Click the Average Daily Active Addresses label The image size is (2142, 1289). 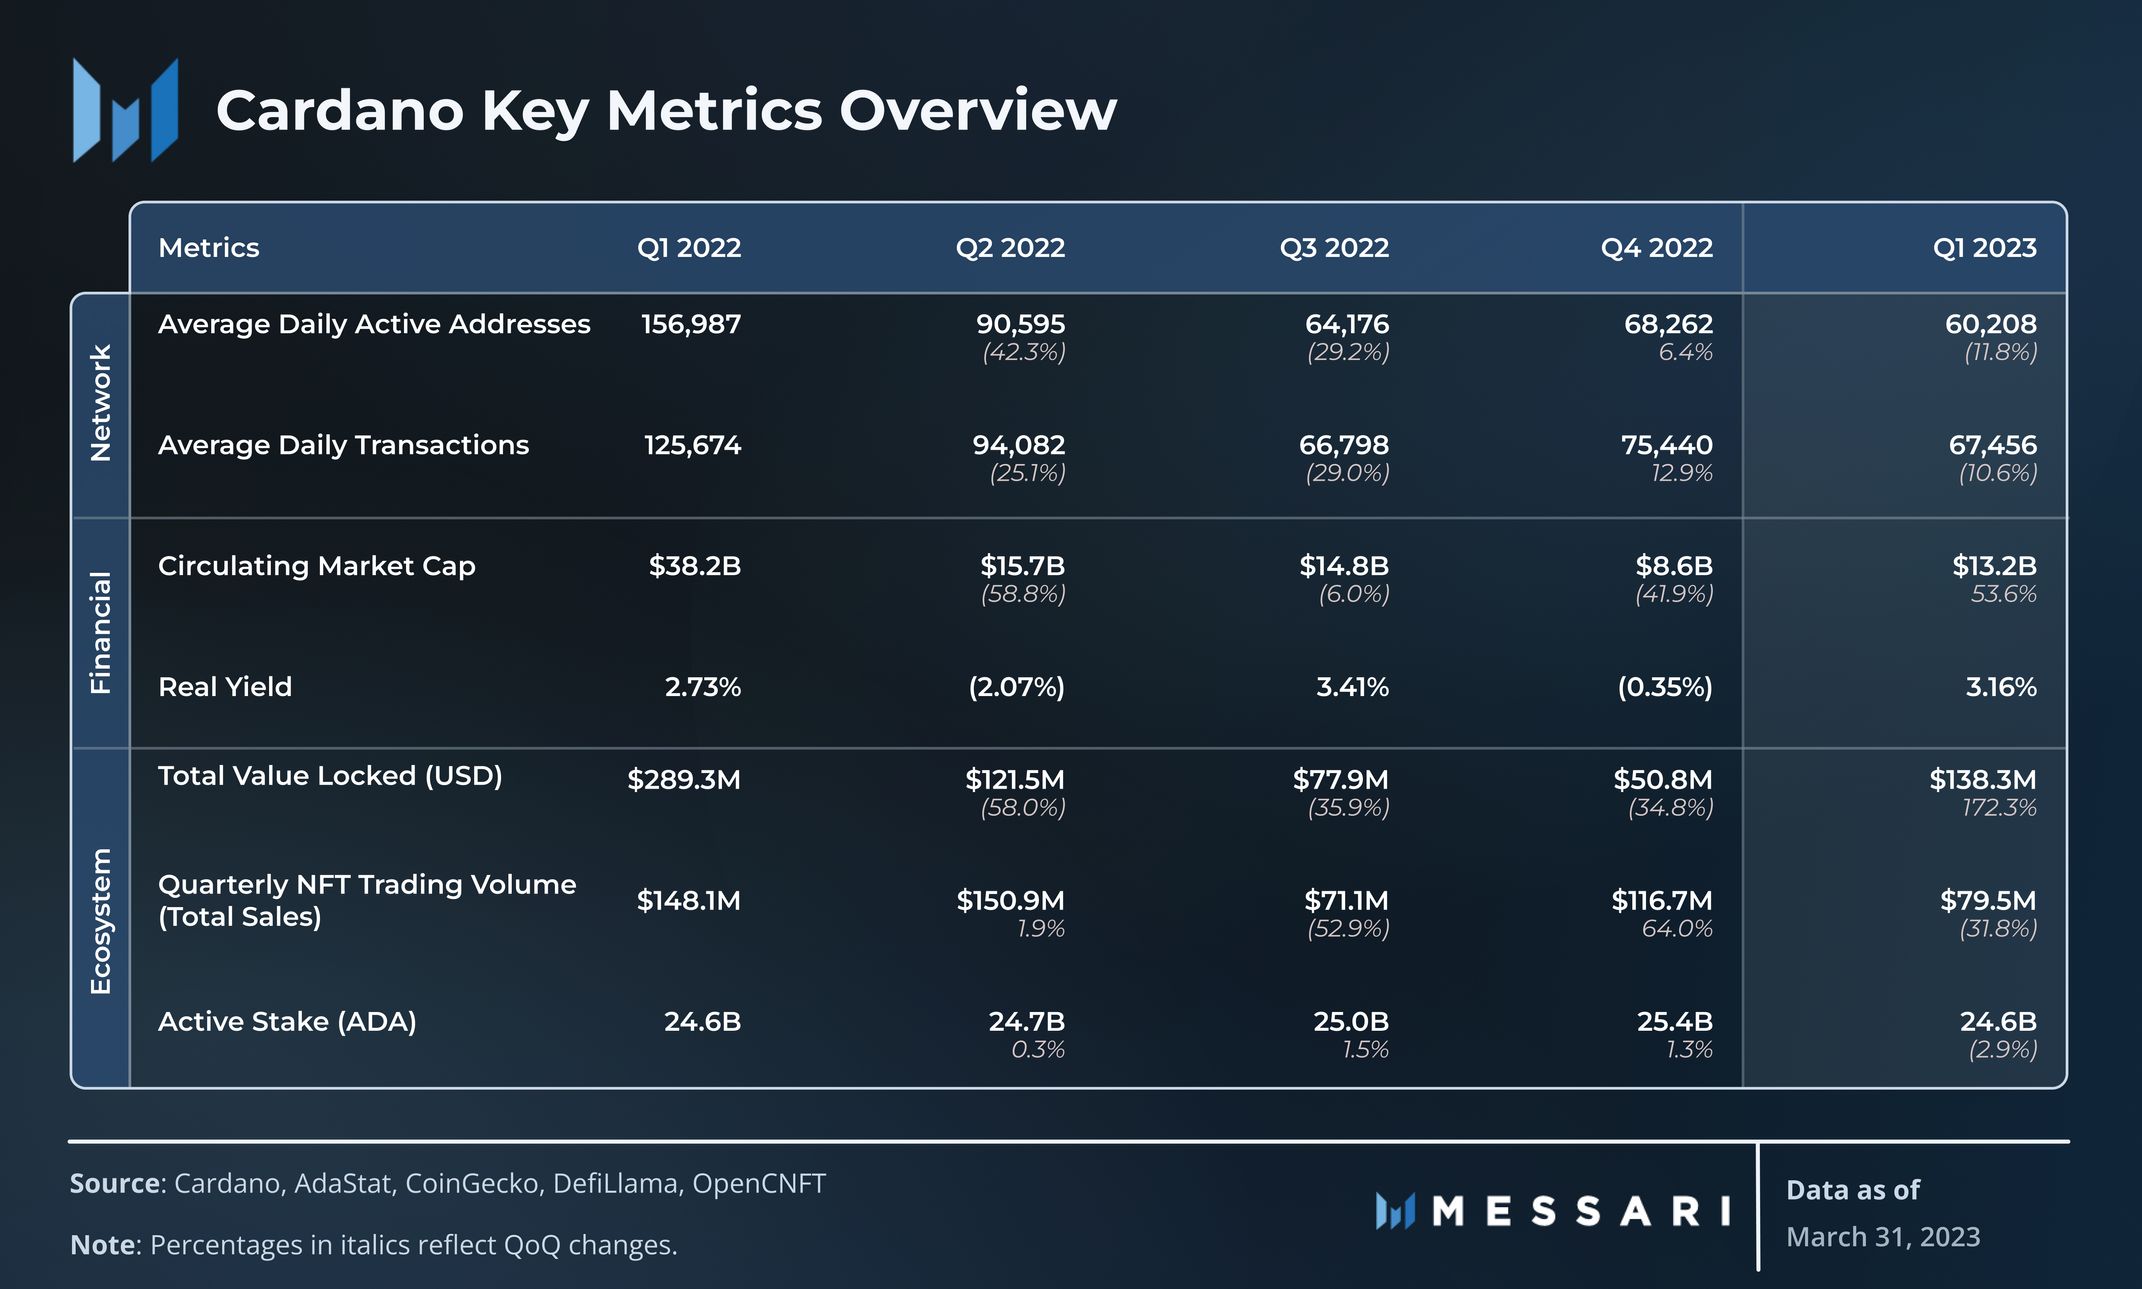(374, 324)
